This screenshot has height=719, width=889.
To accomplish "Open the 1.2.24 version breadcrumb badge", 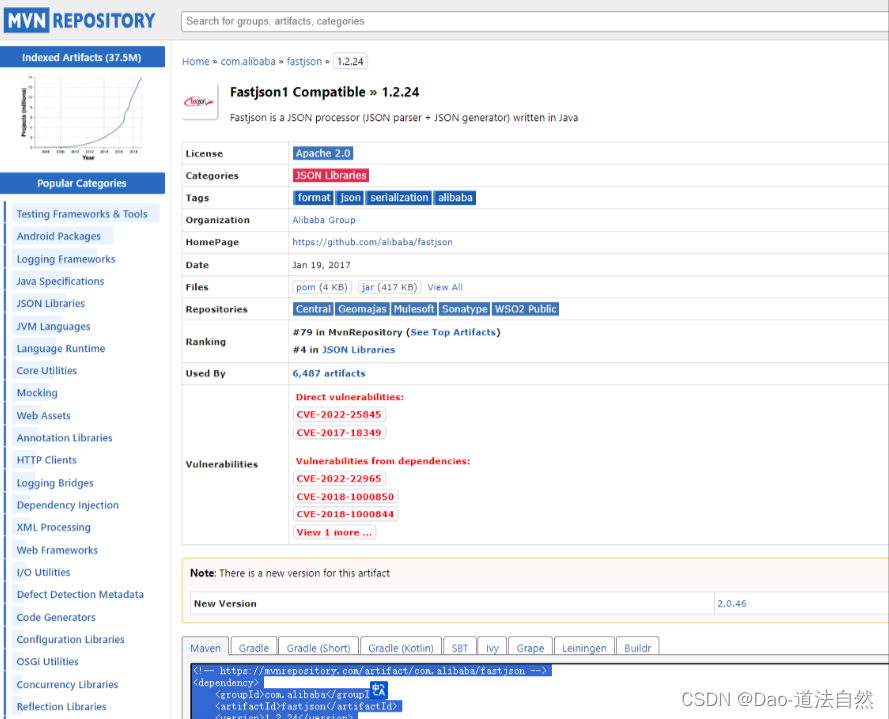I will pos(350,61).
